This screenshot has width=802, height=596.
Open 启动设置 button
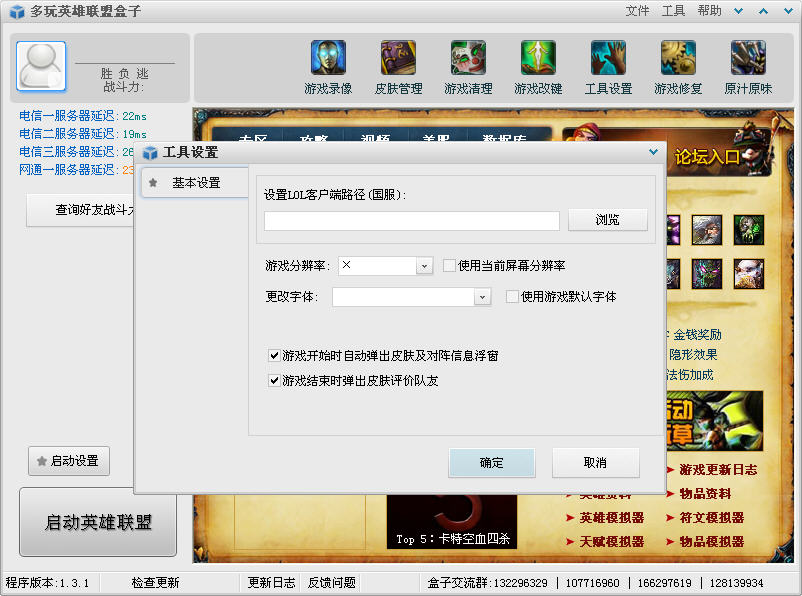pos(69,461)
